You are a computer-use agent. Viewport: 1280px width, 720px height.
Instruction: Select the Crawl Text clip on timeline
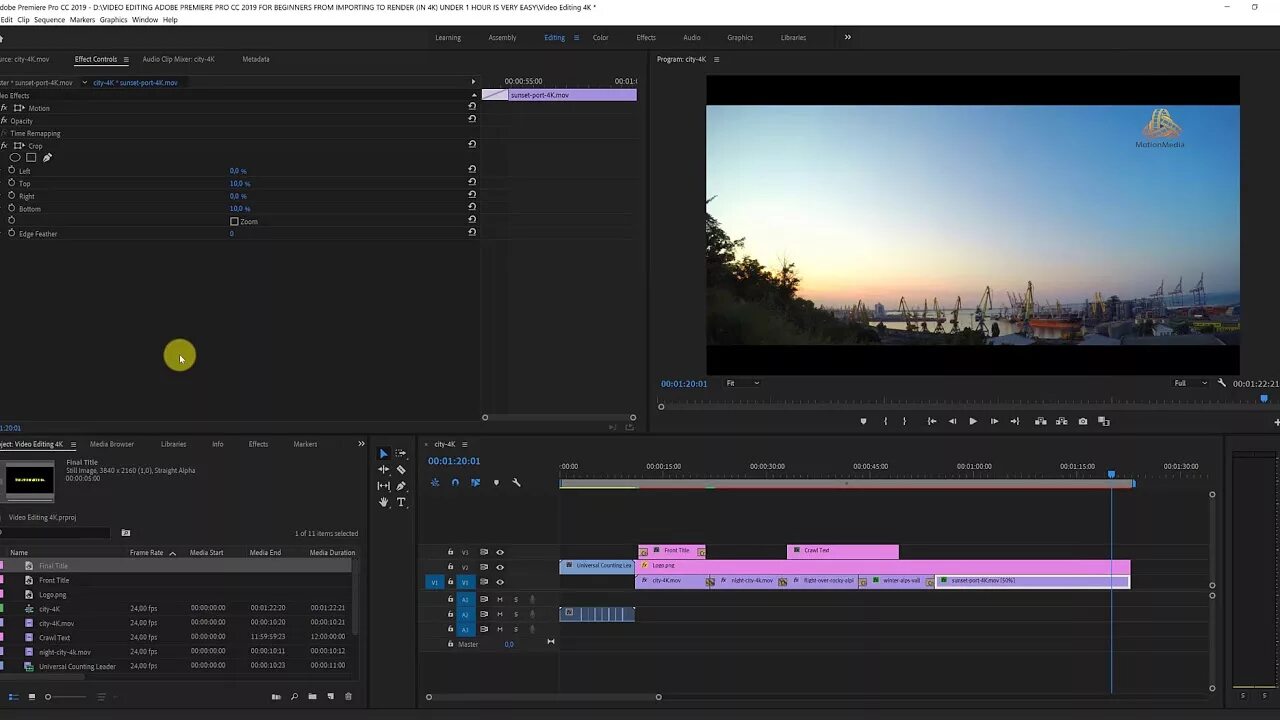tap(842, 551)
